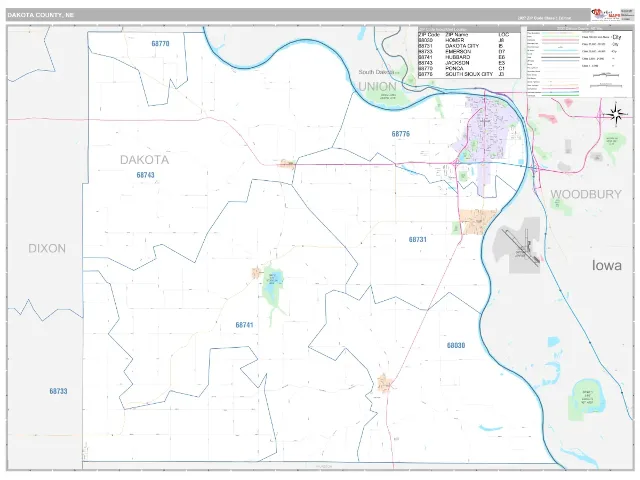
Task: Select the HUBBARD row in ZIP table
Action: [469, 58]
